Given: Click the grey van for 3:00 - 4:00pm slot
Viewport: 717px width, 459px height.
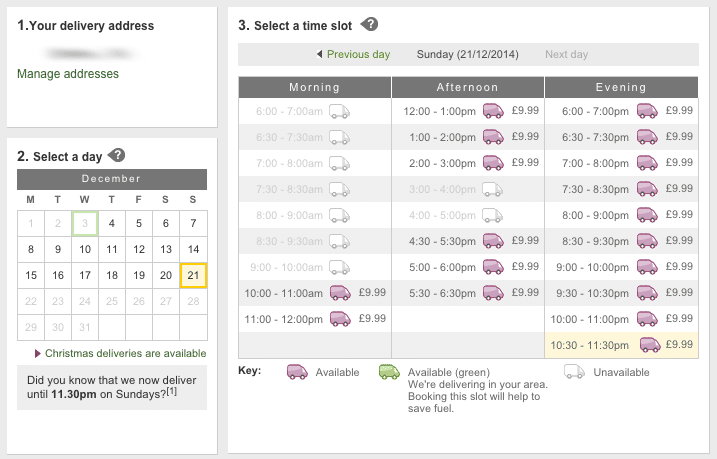Looking at the screenshot, I should click(493, 189).
